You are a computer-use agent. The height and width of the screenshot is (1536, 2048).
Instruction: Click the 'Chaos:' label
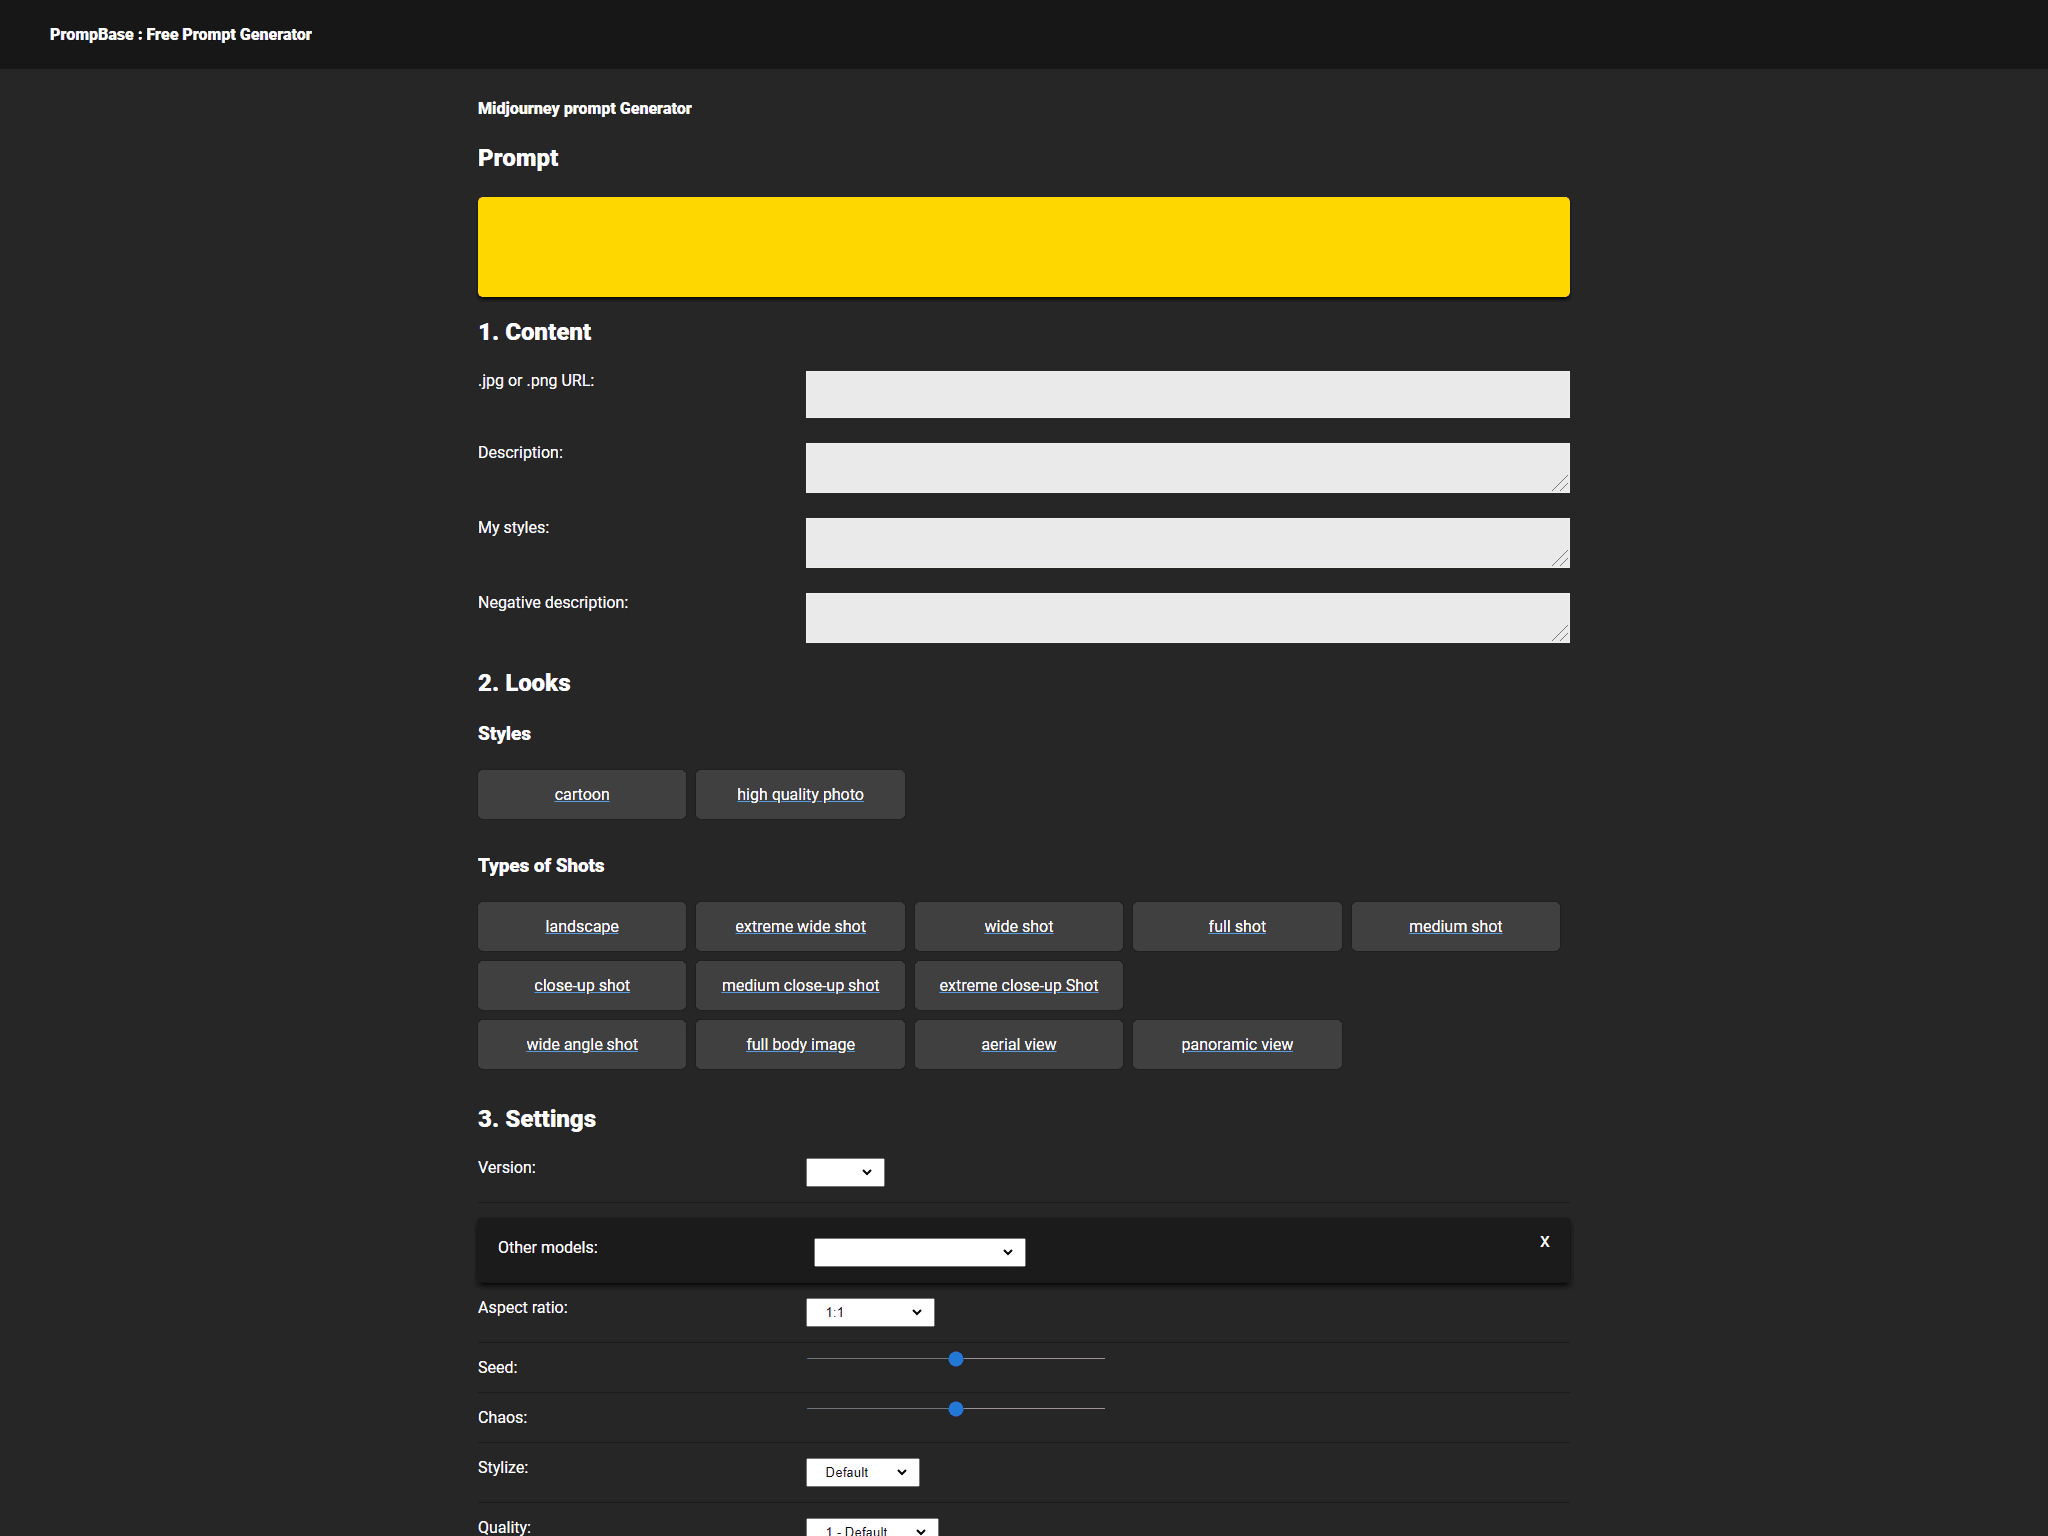[502, 1417]
